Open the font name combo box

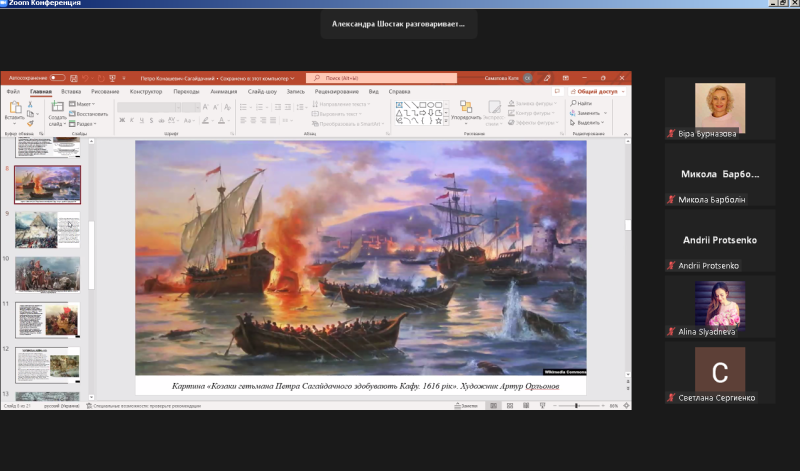click(149, 107)
